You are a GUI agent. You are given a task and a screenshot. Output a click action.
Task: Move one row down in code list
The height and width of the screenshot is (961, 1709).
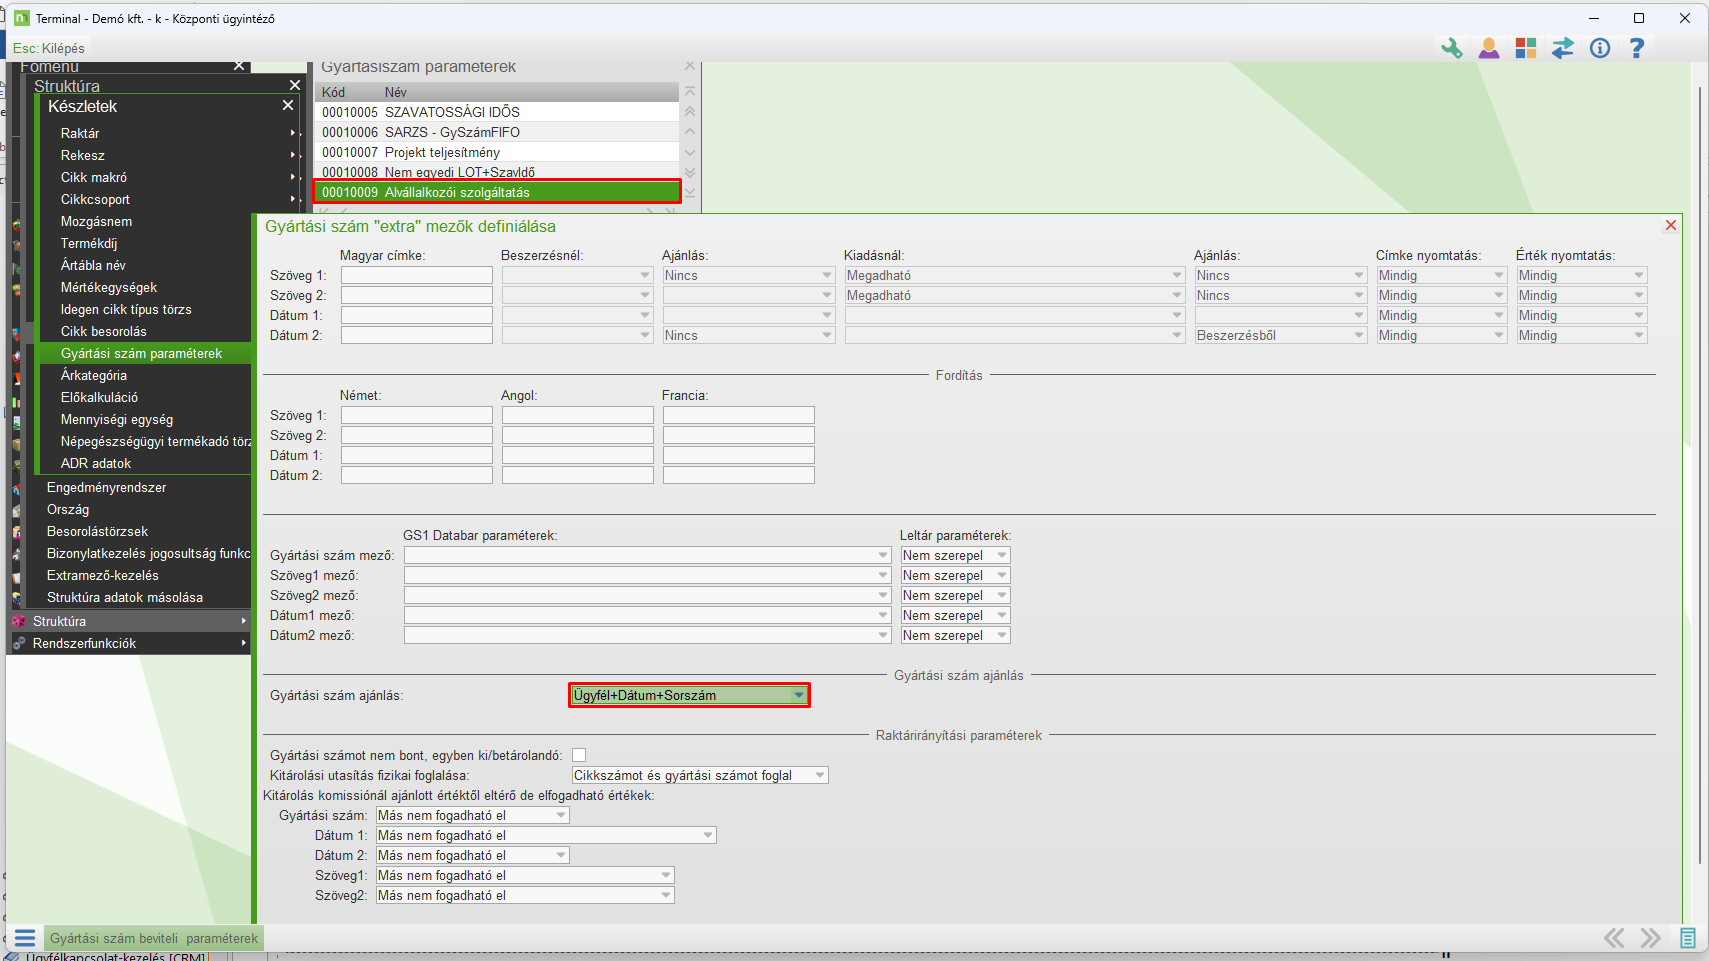pyautogui.click(x=690, y=152)
